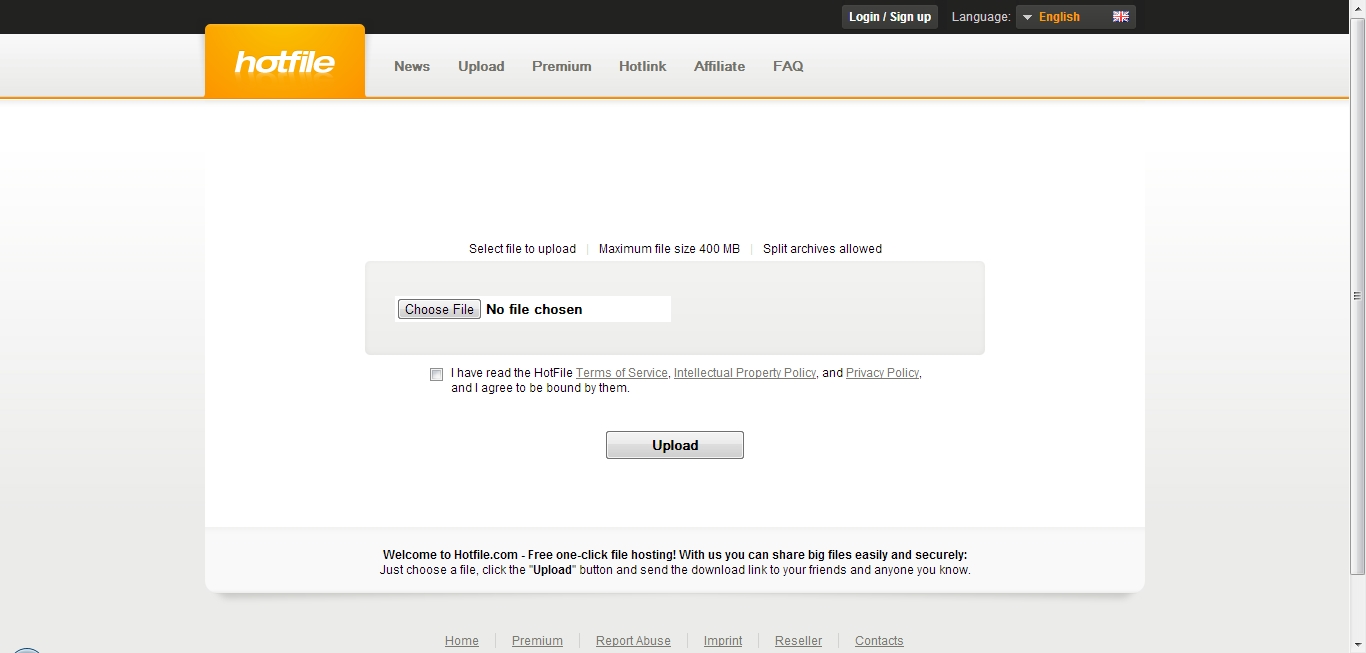This screenshot has width=1366, height=653.
Task: Click the vertical page scrollbar
Action: coord(1357,297)
